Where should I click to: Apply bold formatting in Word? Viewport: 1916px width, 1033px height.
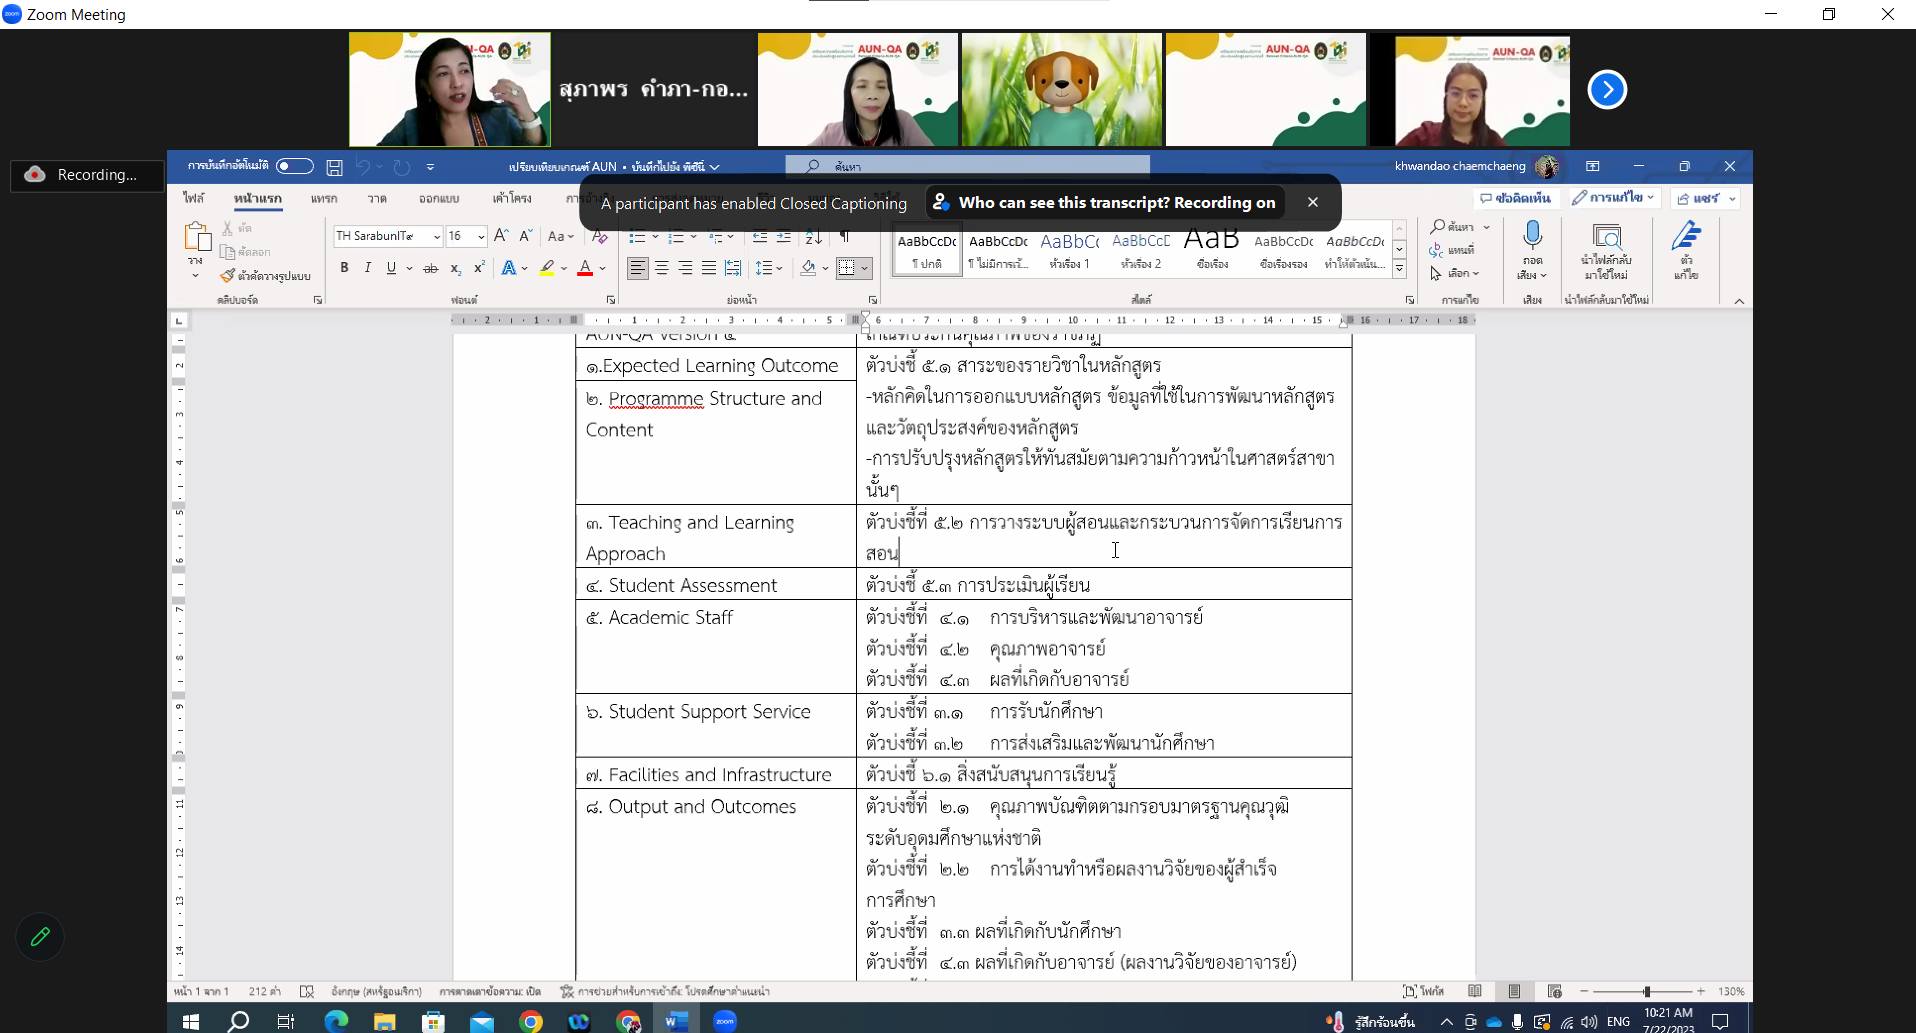point(344,268)
